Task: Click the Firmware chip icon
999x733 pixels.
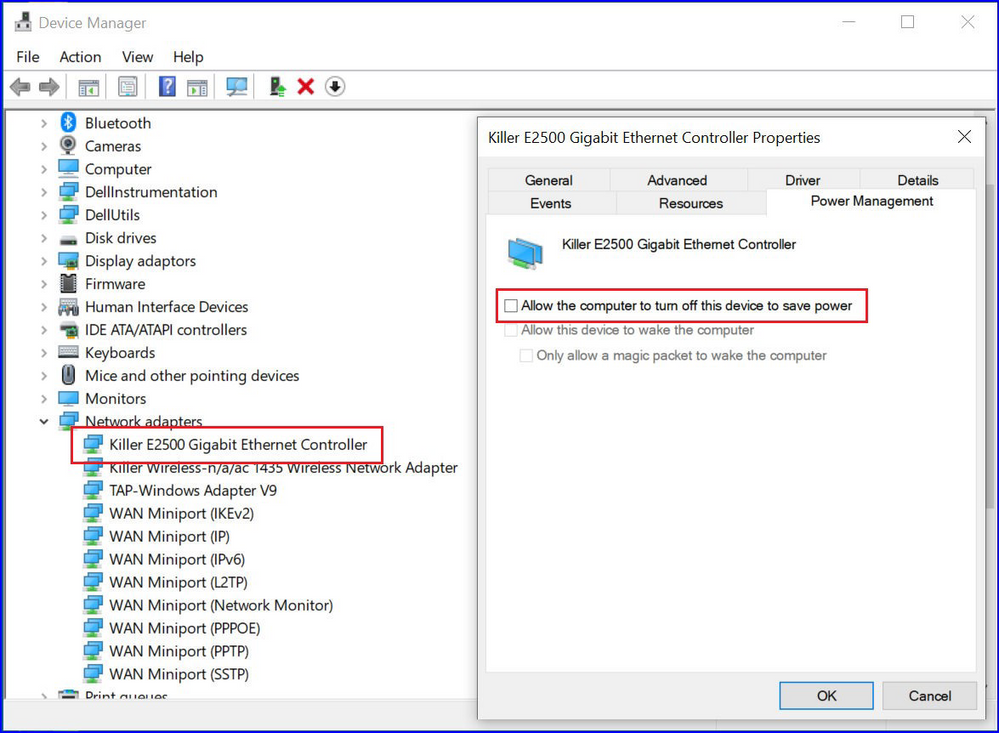Action: pyautogui.click(x=68, y=283)
